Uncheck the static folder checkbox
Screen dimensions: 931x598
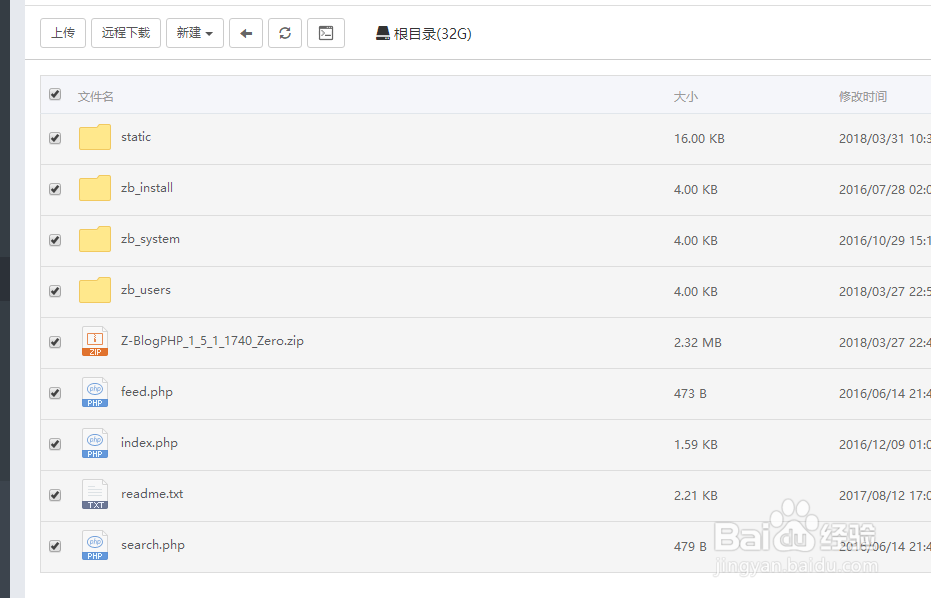[55, 138]
